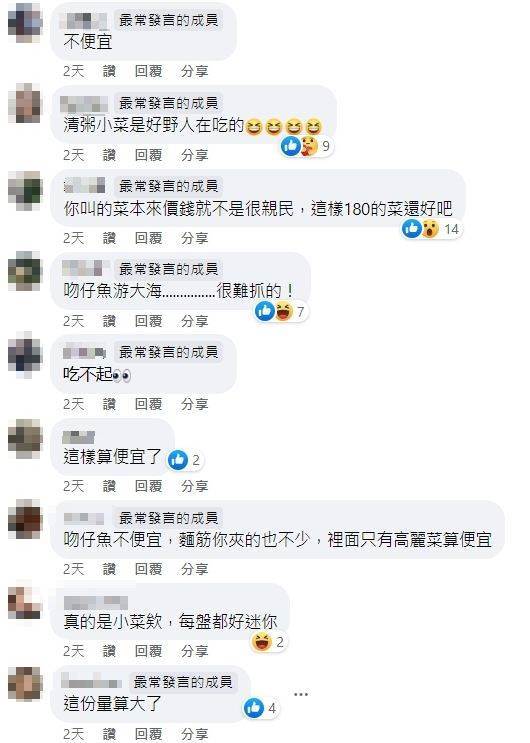Reply to the 清粥小菜是好野人在吃的 comment

coord(148,154)
